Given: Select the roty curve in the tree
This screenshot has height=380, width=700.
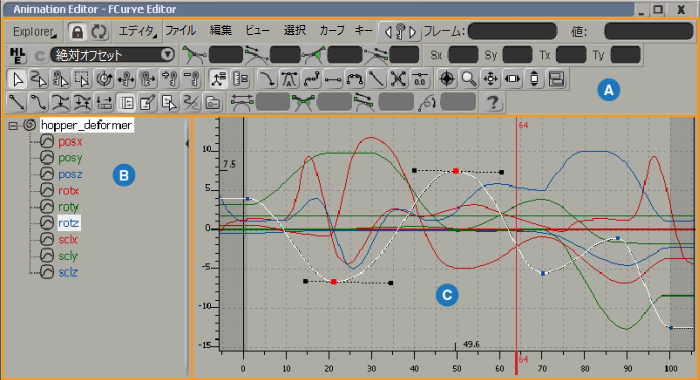Looking at the screenshot, I should click(x=68, y=207).
